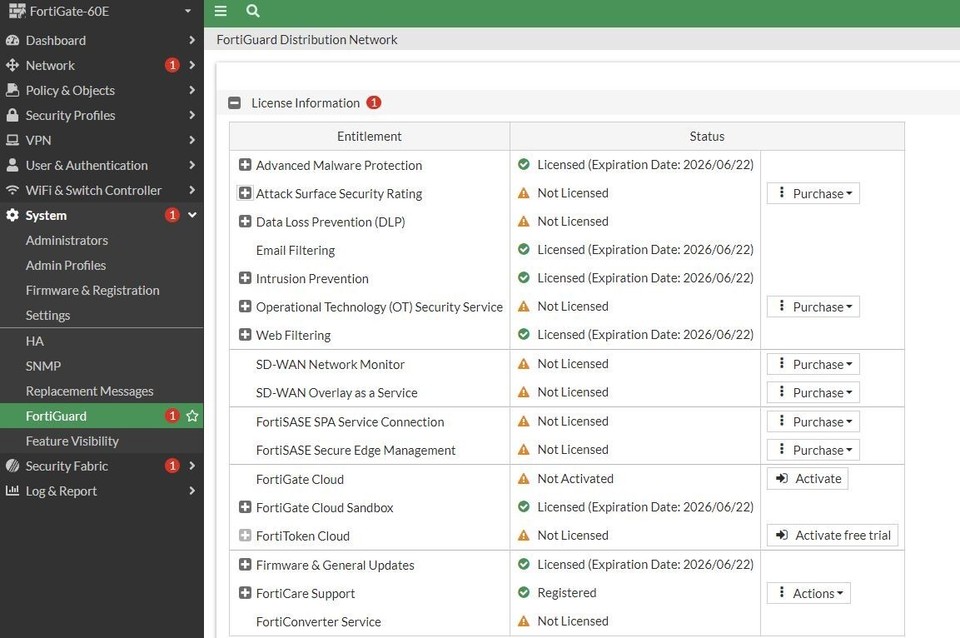Image resolution: width=960 pixels, height=638 pixels.
Task: Click the WiFi & Switch Controller icon
Action: tap(13, 190)
